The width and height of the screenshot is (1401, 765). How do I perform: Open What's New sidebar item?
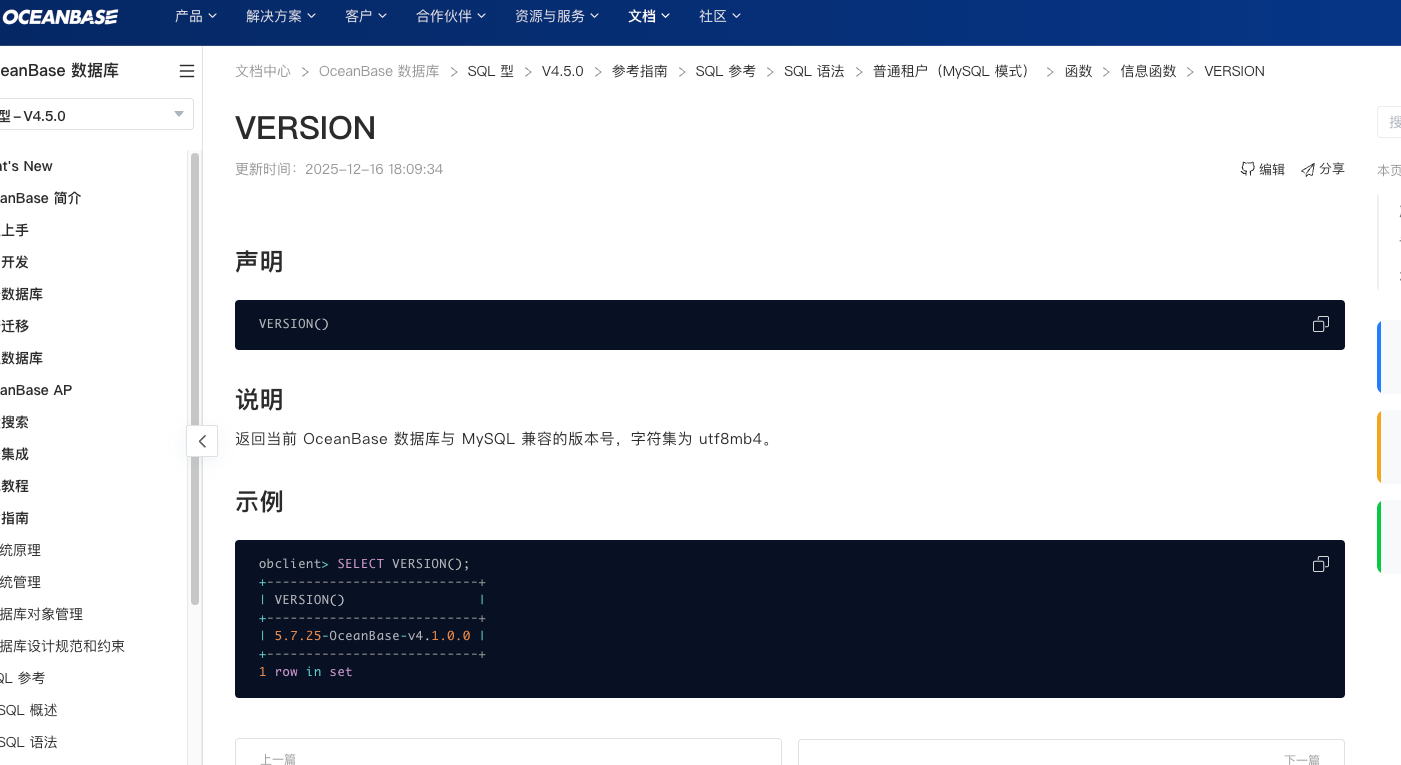click(x=26, y=166)
